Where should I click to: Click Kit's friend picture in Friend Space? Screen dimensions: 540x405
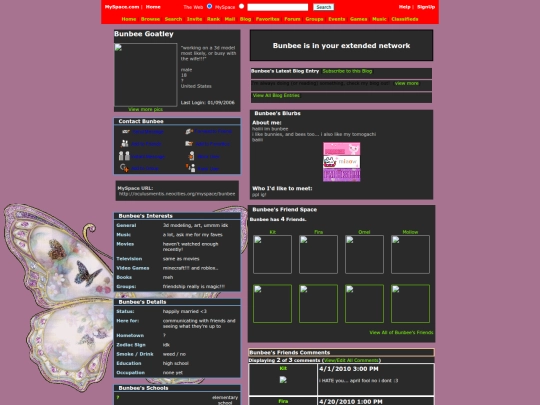click(x=272, y=255)
